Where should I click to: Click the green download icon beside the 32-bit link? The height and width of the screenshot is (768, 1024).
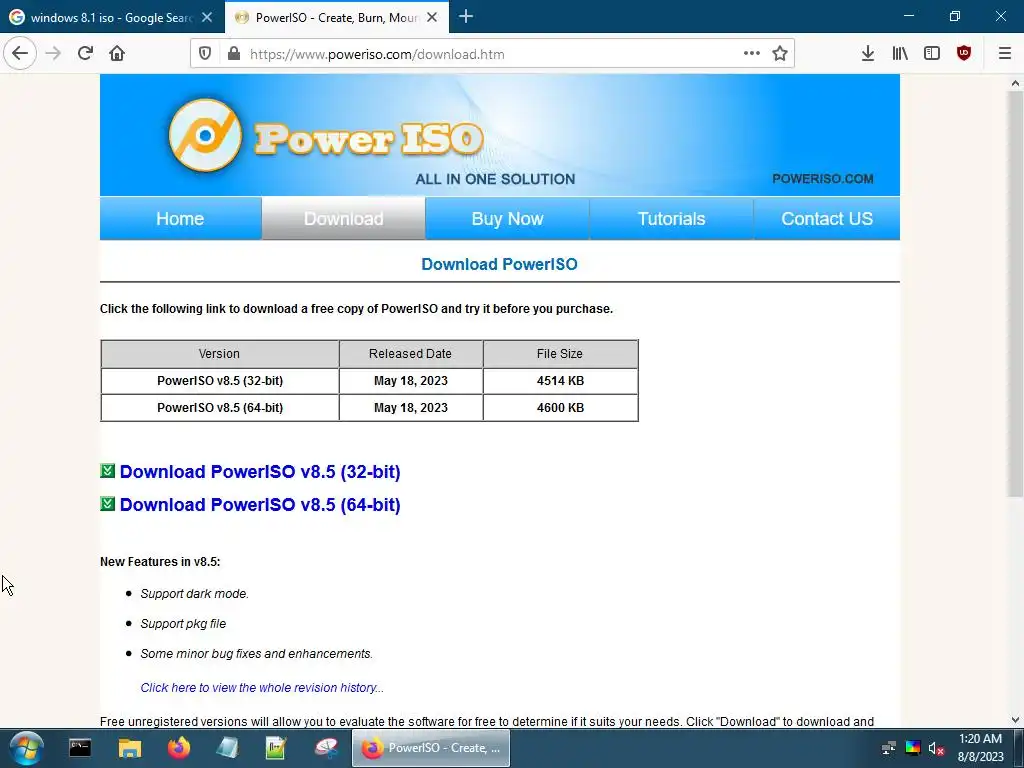[x=108, y=471]
